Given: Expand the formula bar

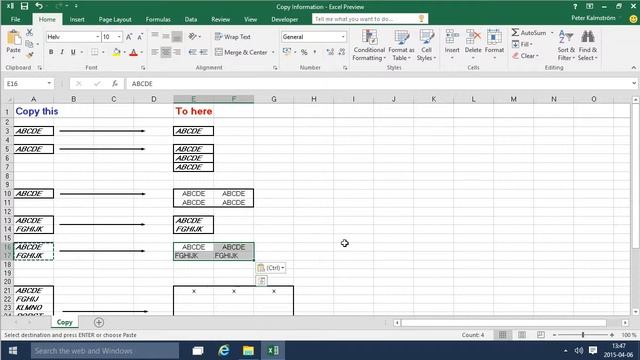Looking at the screenshot, I should pos(634,83).
